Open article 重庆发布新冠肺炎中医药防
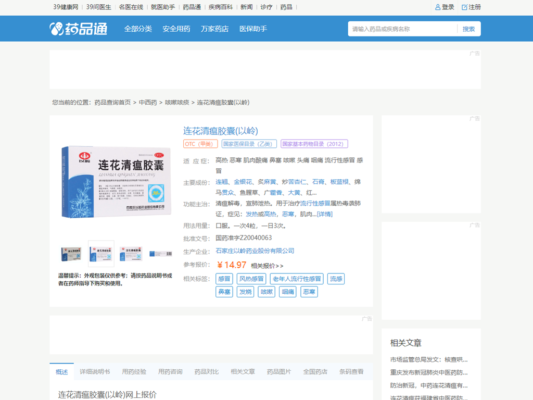 429,372
